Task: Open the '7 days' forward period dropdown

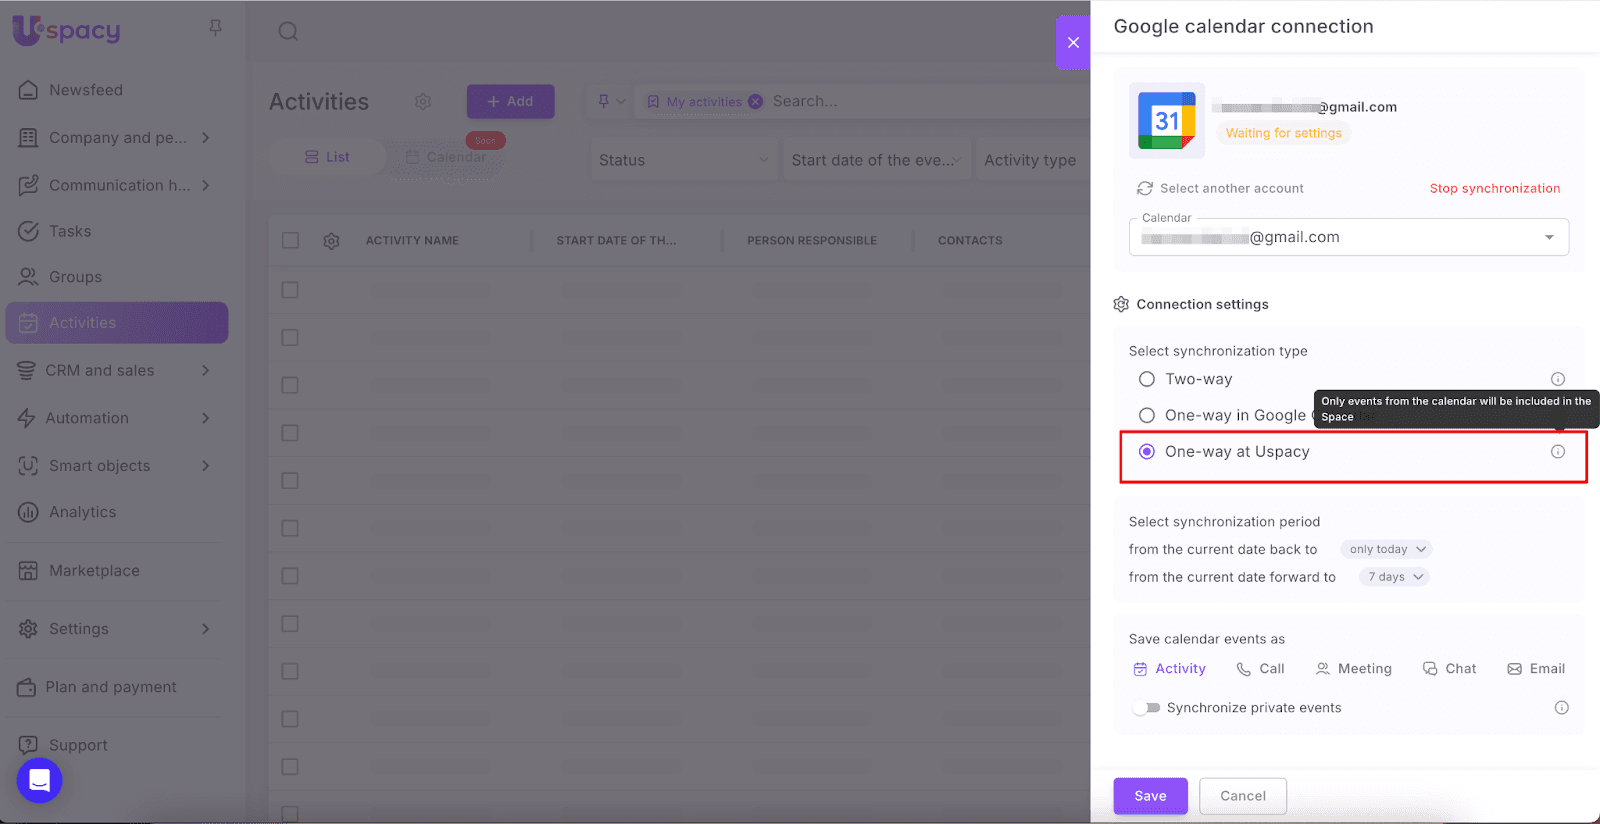Action: tap(1394, 577)
